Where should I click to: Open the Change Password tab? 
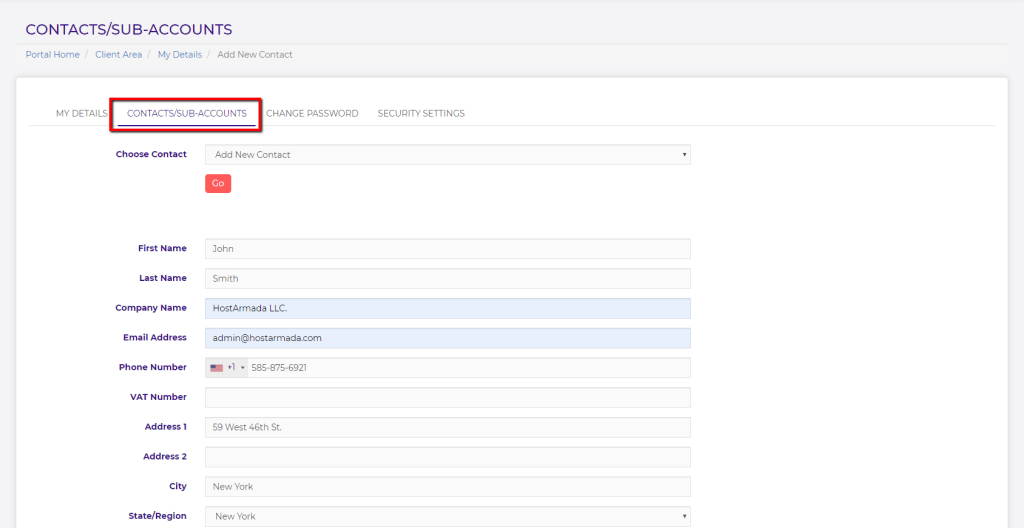(x=312, y=114)
